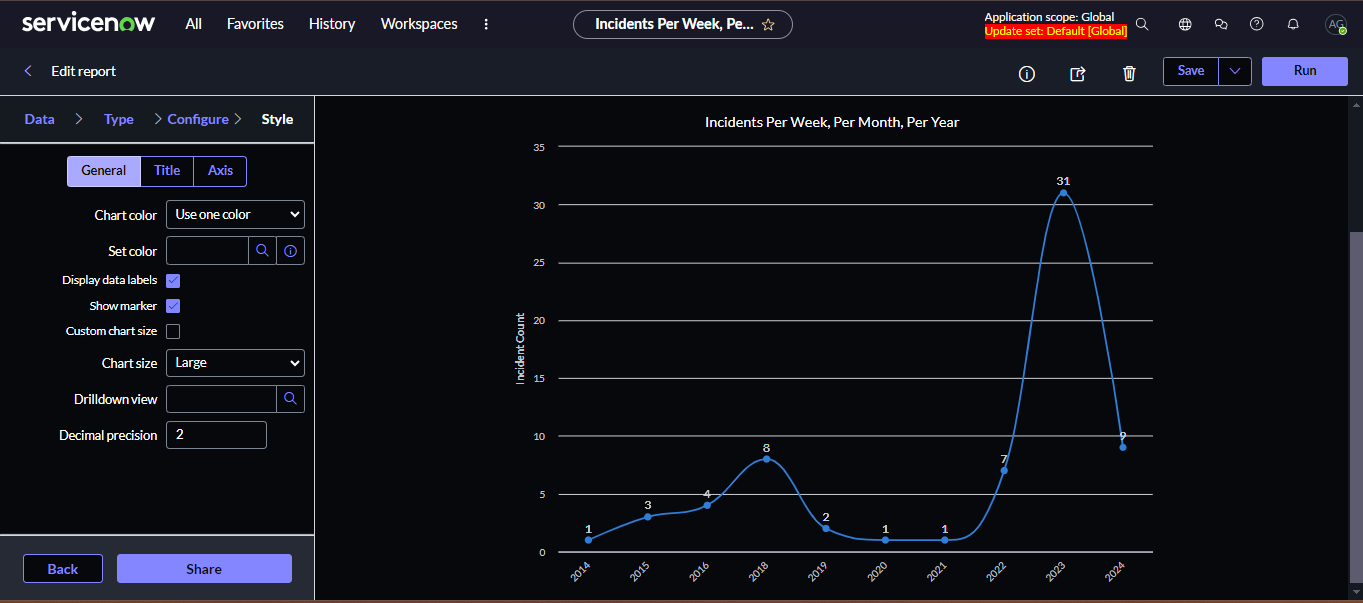
Task: Click the share/export report icon
Action: [1077, 72]
